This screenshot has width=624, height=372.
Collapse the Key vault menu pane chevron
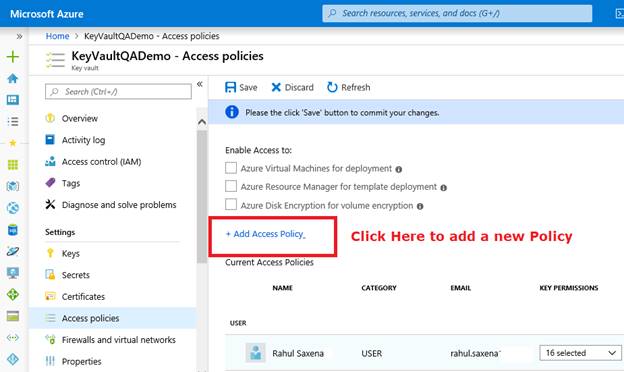click(200, 84)
